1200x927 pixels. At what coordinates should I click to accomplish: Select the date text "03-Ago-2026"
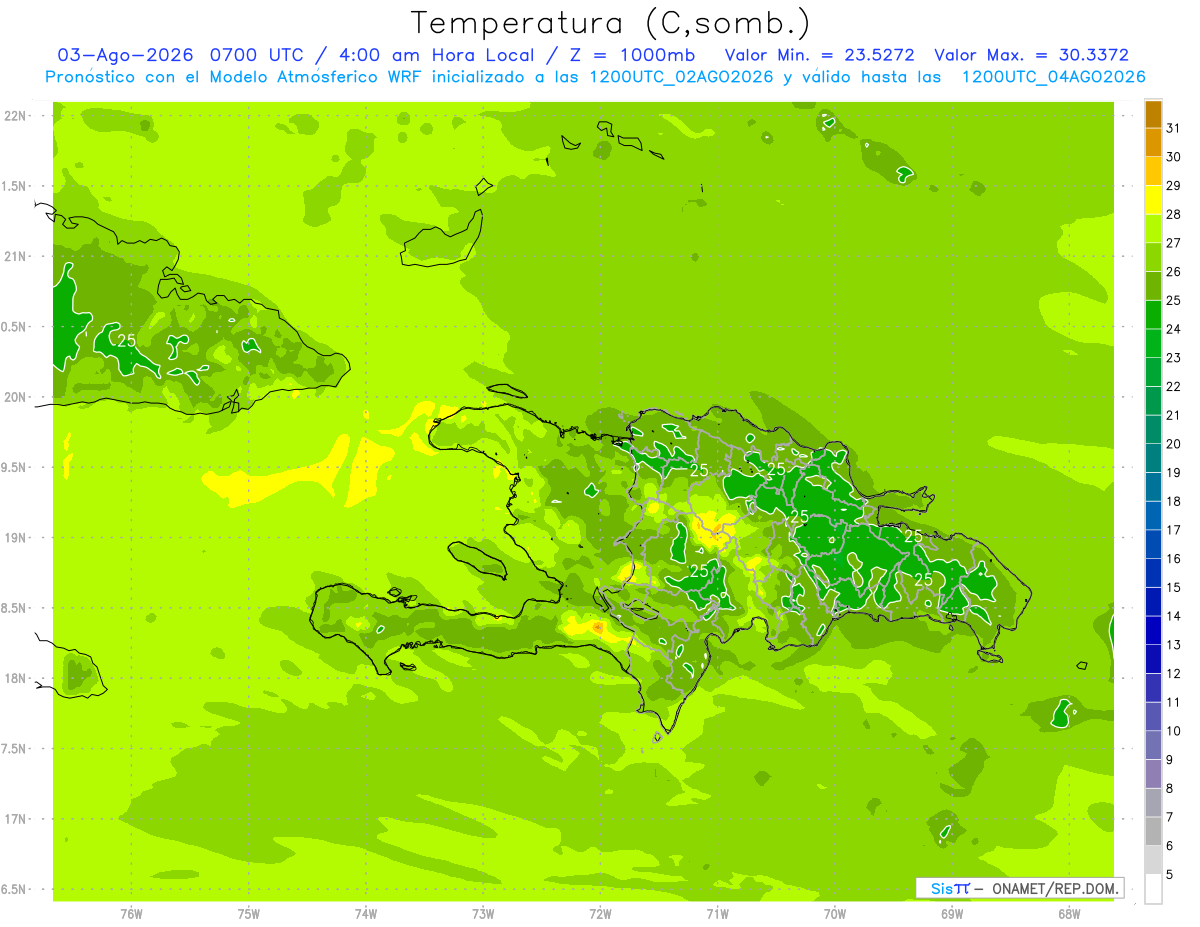coord(126,55)
